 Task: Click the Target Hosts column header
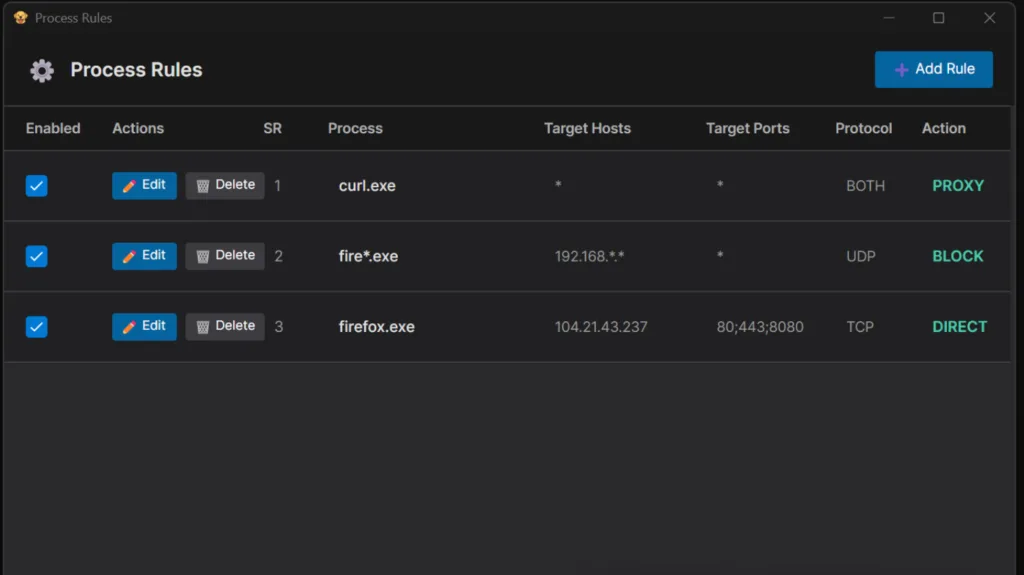pyautogui.click(x=587, y=129)
